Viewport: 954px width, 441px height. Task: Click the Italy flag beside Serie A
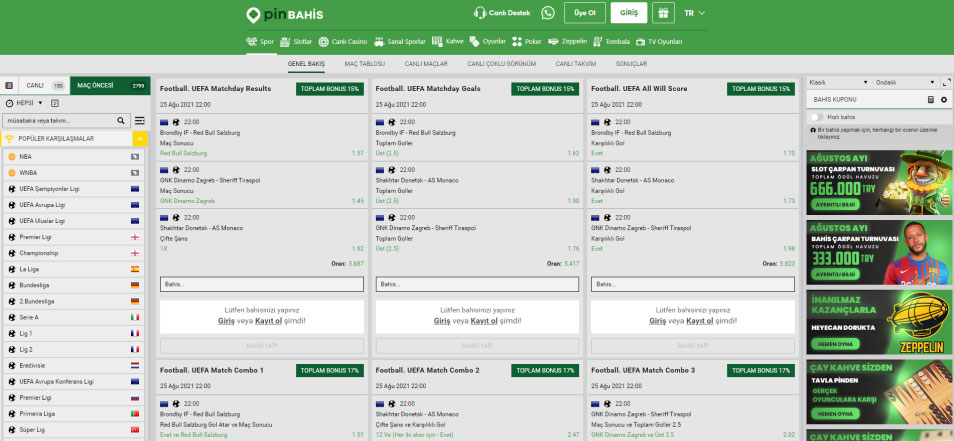coord(135,318)
